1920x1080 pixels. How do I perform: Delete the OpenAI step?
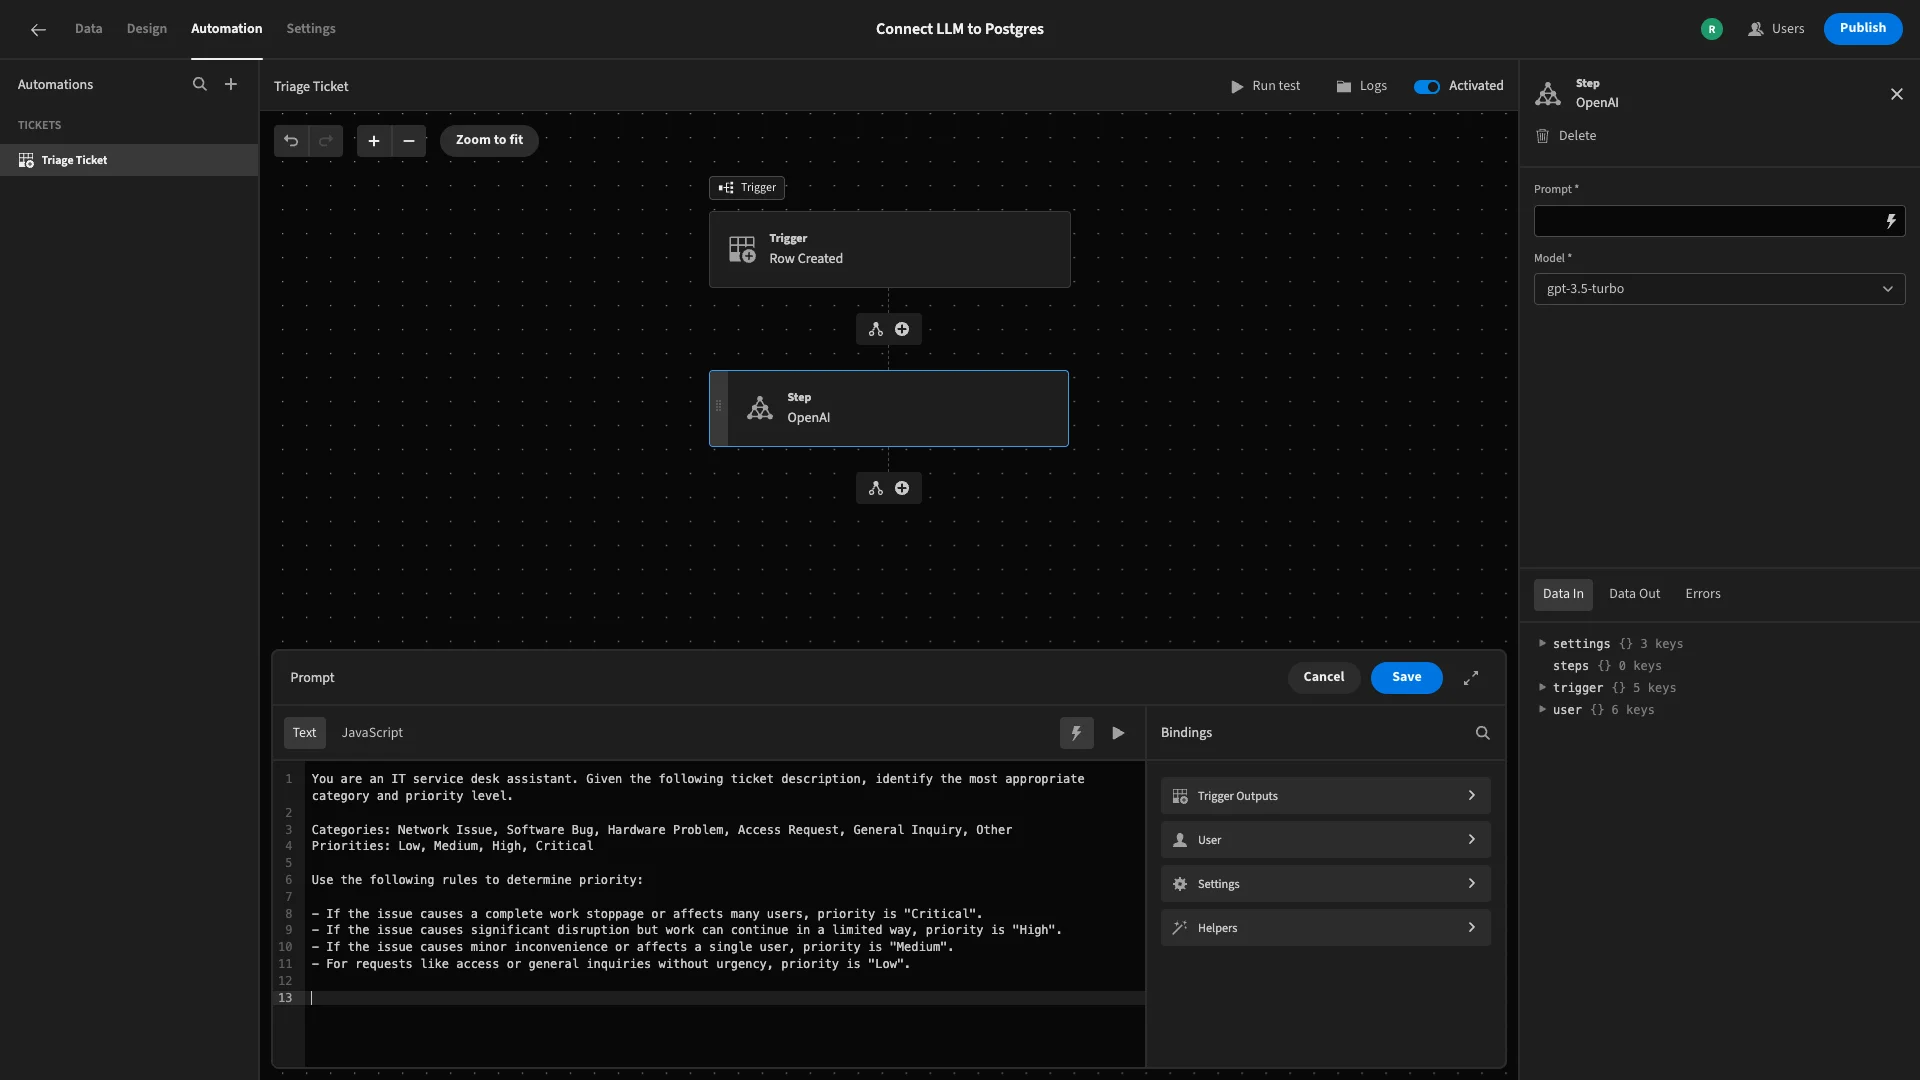1566,136
